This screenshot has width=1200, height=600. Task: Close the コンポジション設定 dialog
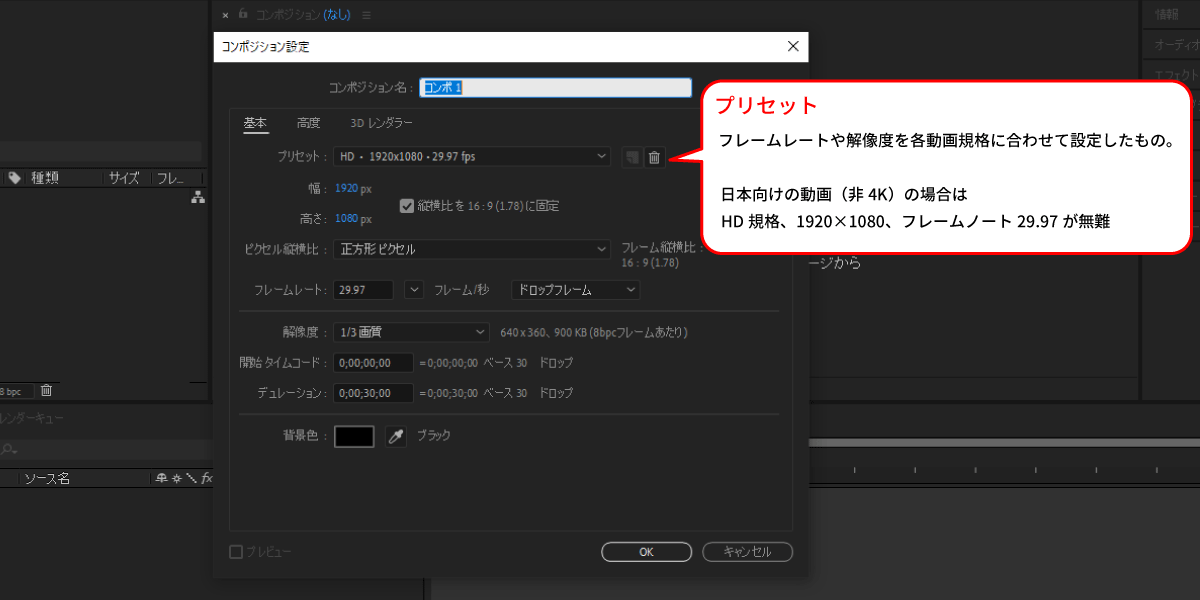pos(793,46)
